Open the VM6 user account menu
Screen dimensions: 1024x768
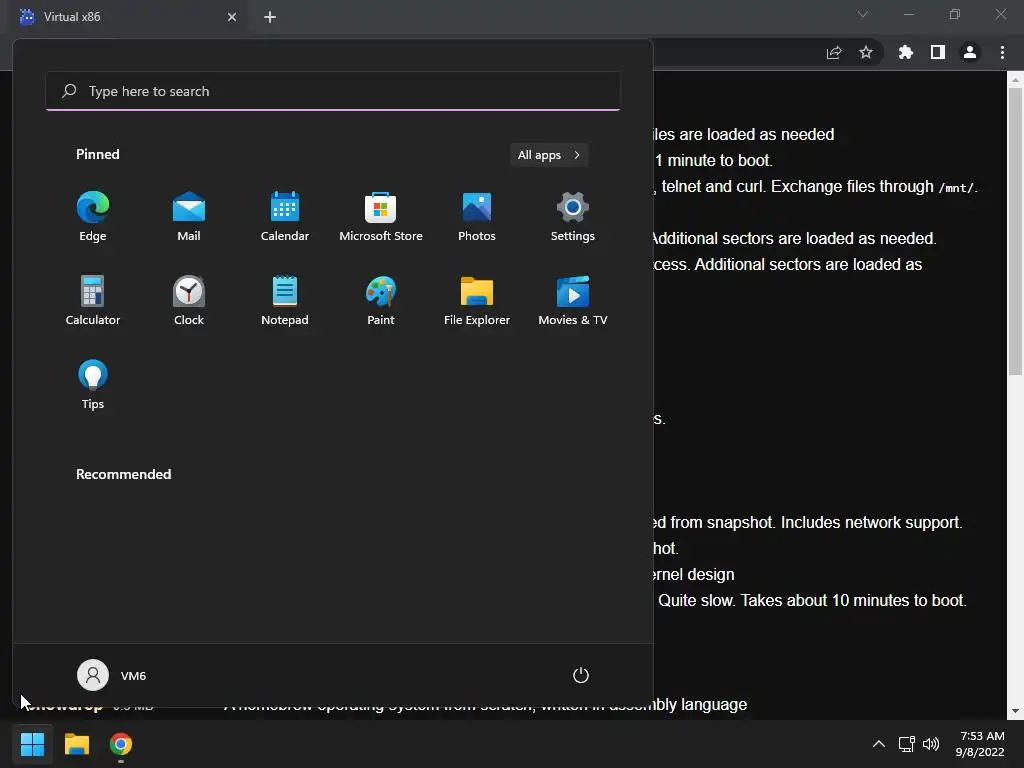tap(112, 675)
